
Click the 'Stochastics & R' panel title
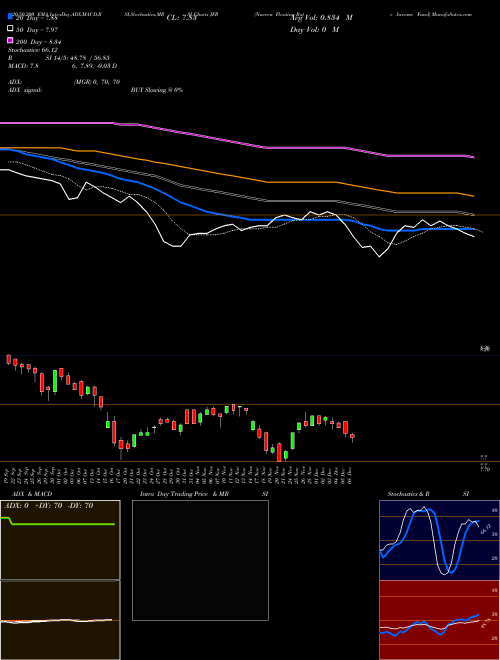tap(408, 494)
